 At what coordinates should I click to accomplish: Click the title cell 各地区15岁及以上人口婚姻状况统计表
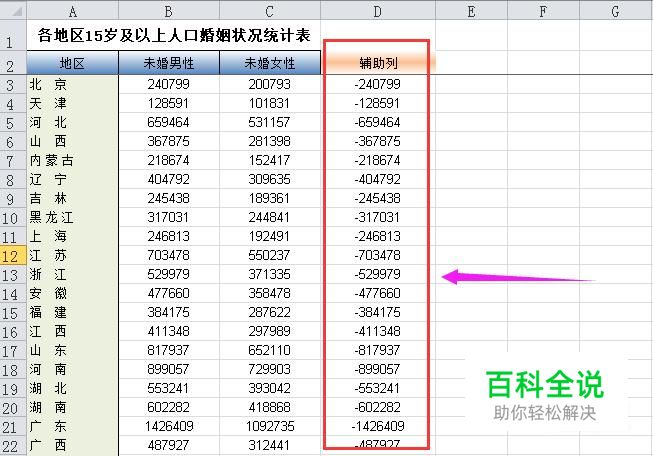[x=174, y=35]
